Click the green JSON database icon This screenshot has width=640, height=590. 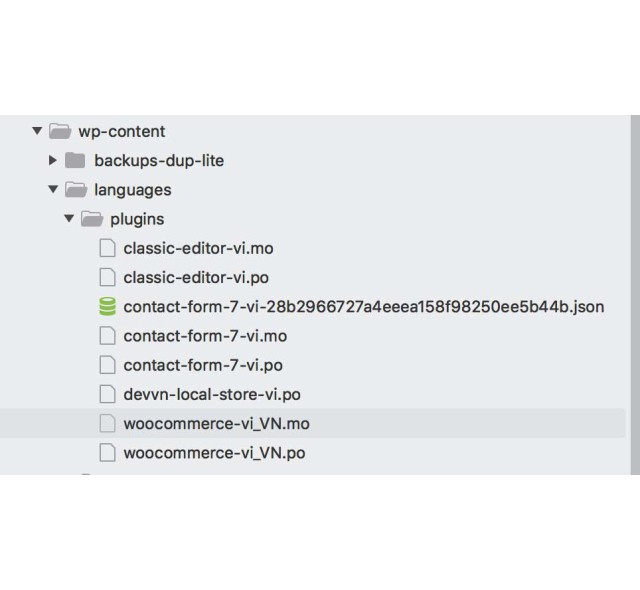[107, 306]
